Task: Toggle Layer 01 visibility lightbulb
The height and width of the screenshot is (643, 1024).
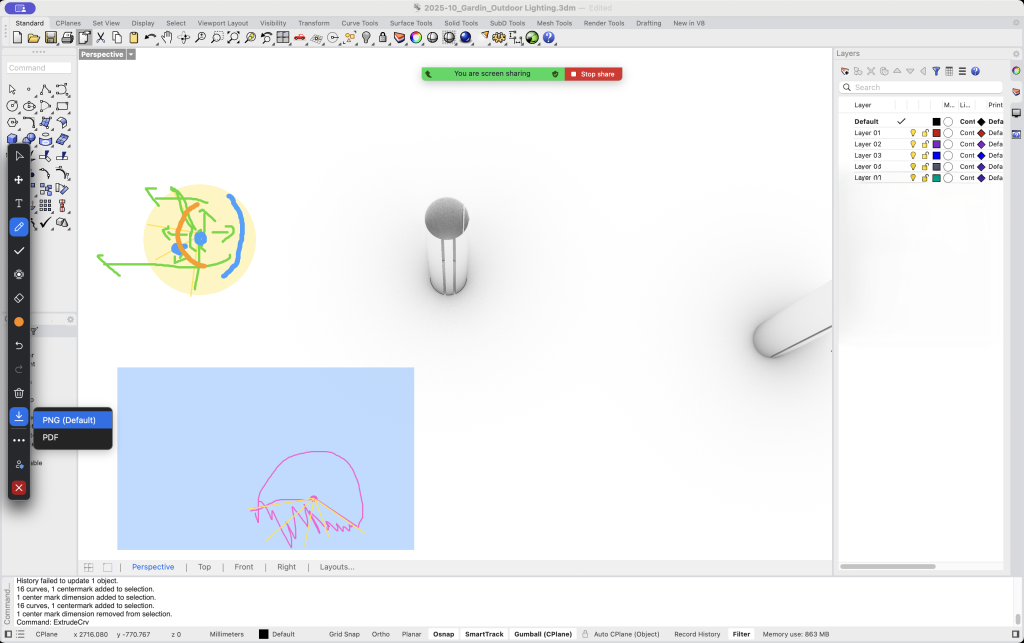Action: click(x=913, y=133)
